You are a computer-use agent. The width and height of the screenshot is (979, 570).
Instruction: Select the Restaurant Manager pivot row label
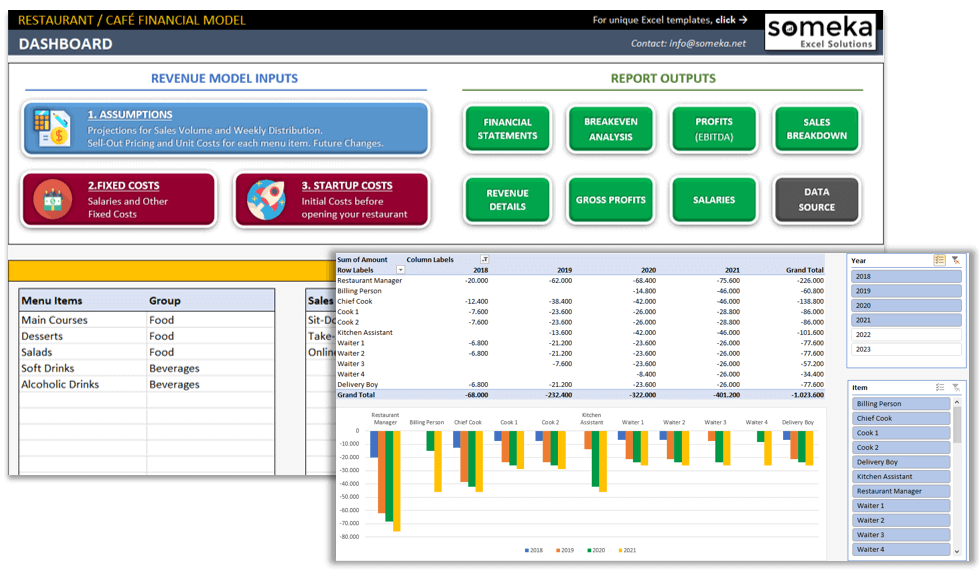[370, 280]
